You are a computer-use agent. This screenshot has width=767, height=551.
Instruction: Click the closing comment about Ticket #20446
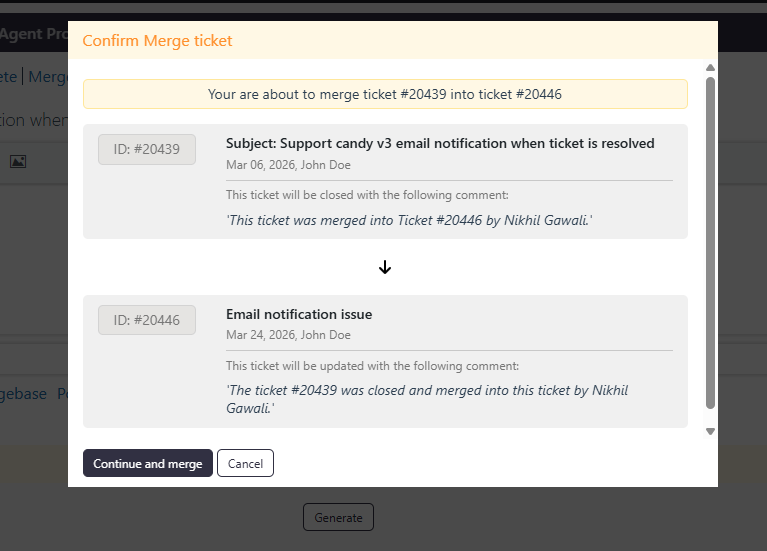[409, 219]
